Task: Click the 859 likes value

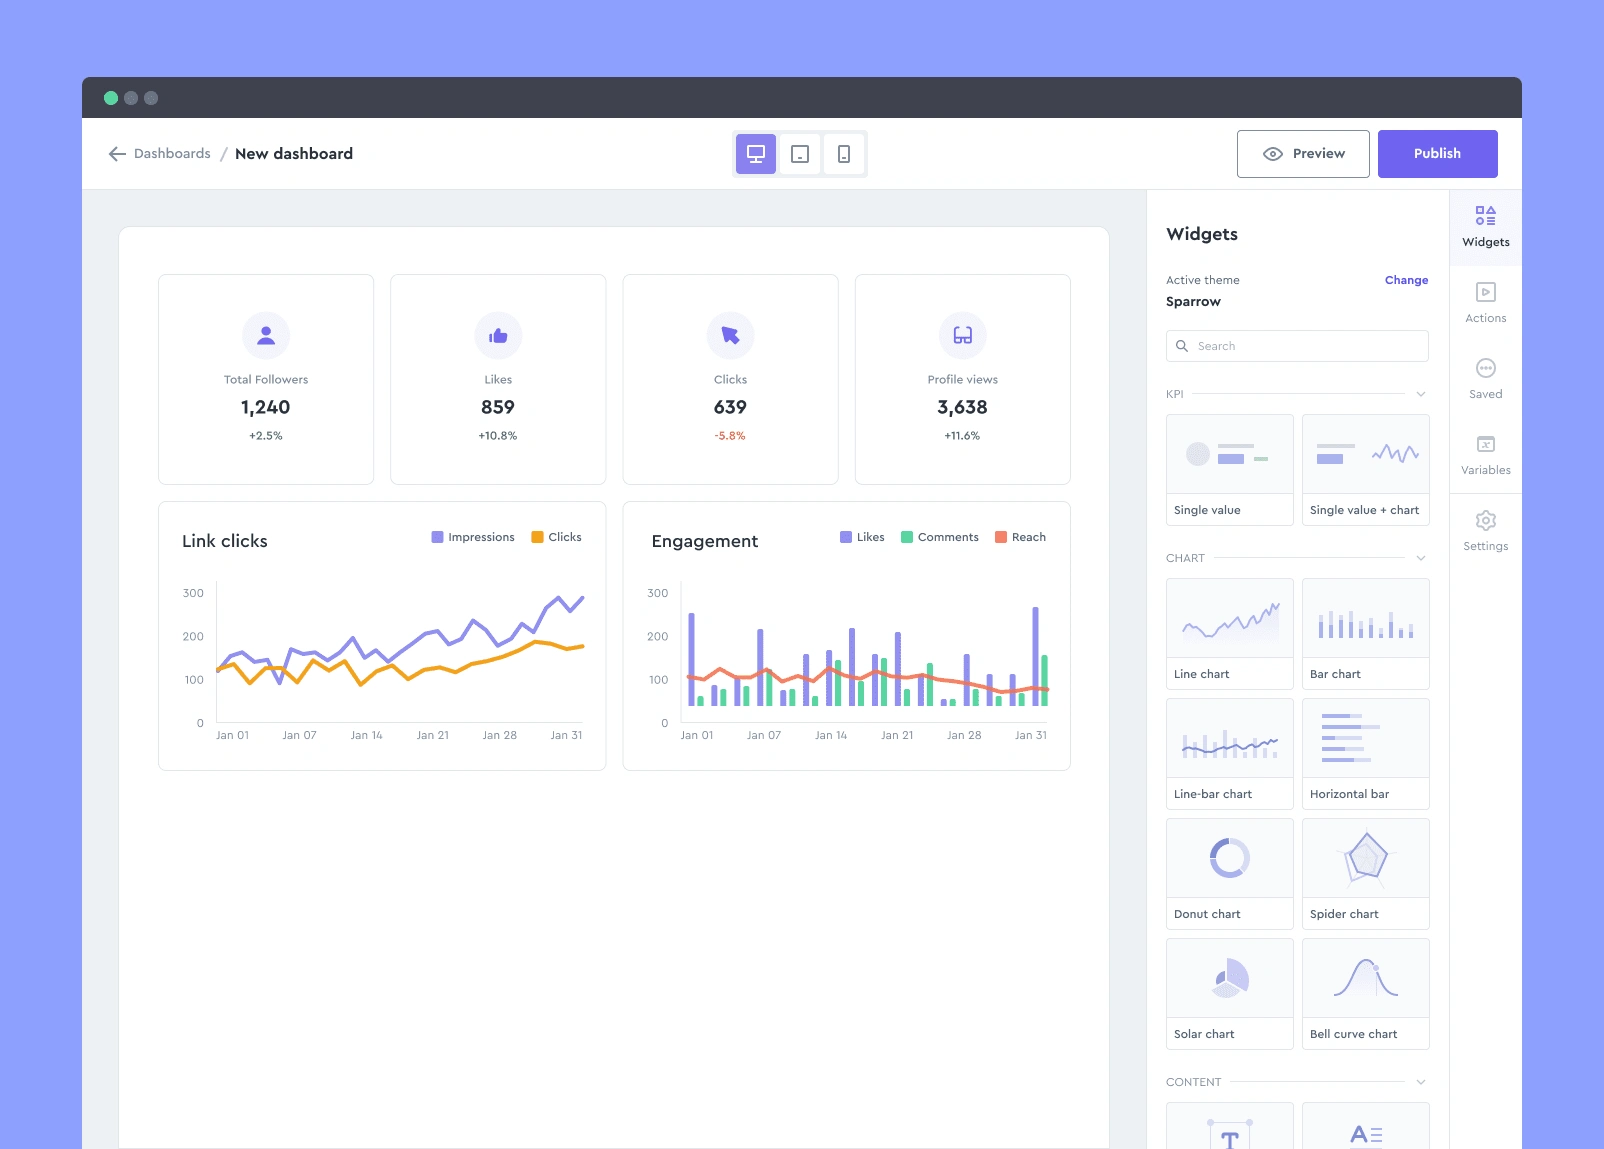Action: pyautogui.click(x=498, y=407)
